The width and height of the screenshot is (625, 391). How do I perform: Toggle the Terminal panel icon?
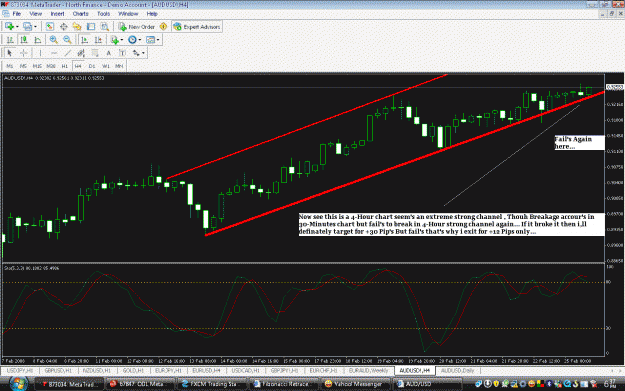tap(91, 27)
